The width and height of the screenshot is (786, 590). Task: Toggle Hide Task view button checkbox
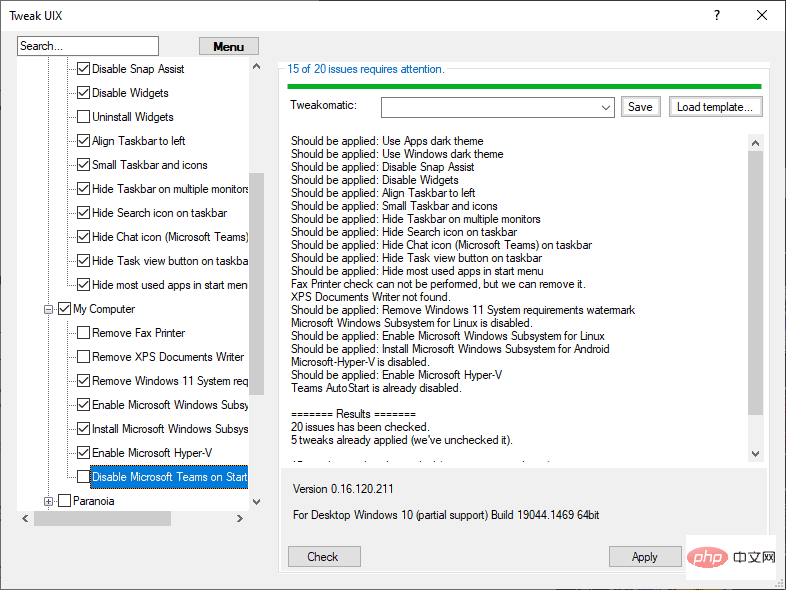pos(84,261)
